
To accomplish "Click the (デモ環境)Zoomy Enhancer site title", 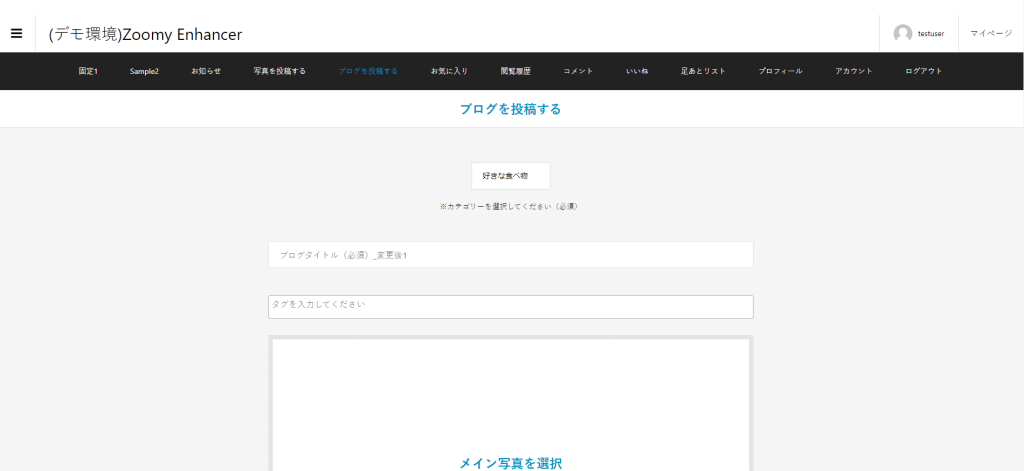I will point(145,34).
